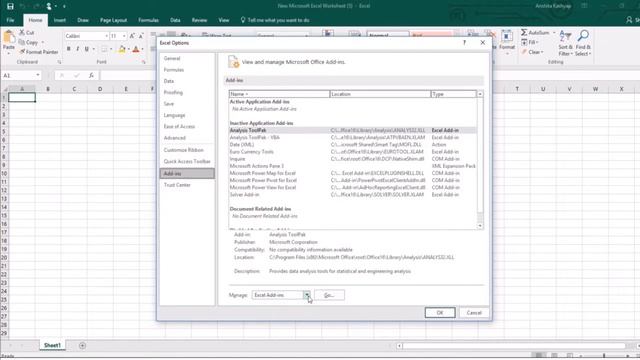Close the Excel Options dialog with X

pos(482,42)
